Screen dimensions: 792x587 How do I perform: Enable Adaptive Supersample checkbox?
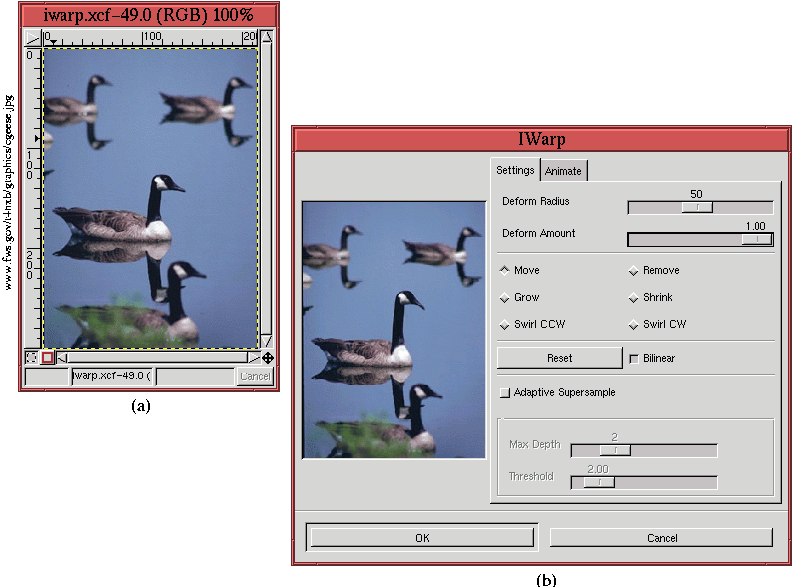pyautogui.click(x=505, y=392)
